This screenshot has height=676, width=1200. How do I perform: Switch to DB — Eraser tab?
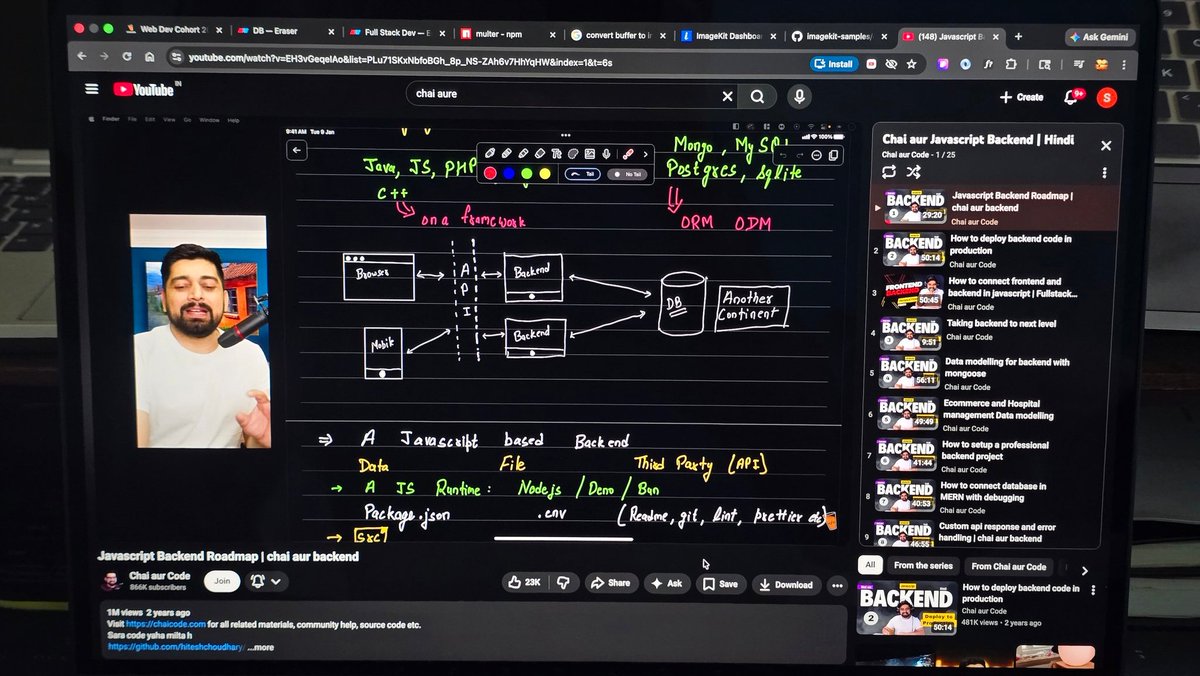[x=286, y=31]
